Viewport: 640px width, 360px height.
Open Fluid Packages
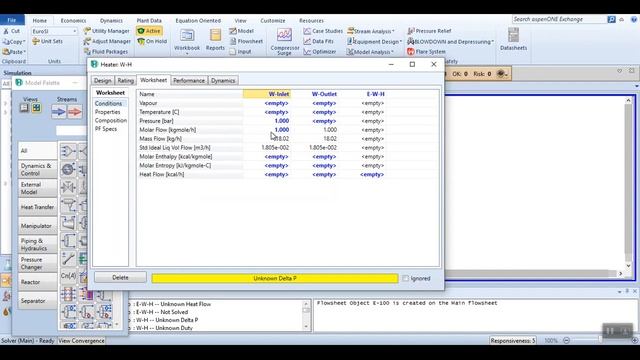click(x=106, y=52)
